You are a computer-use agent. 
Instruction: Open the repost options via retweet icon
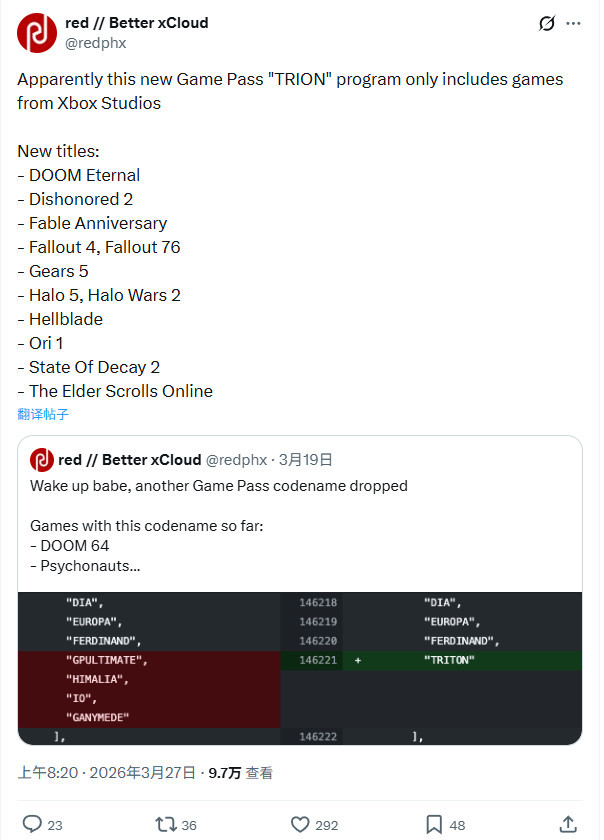(164, 824)
